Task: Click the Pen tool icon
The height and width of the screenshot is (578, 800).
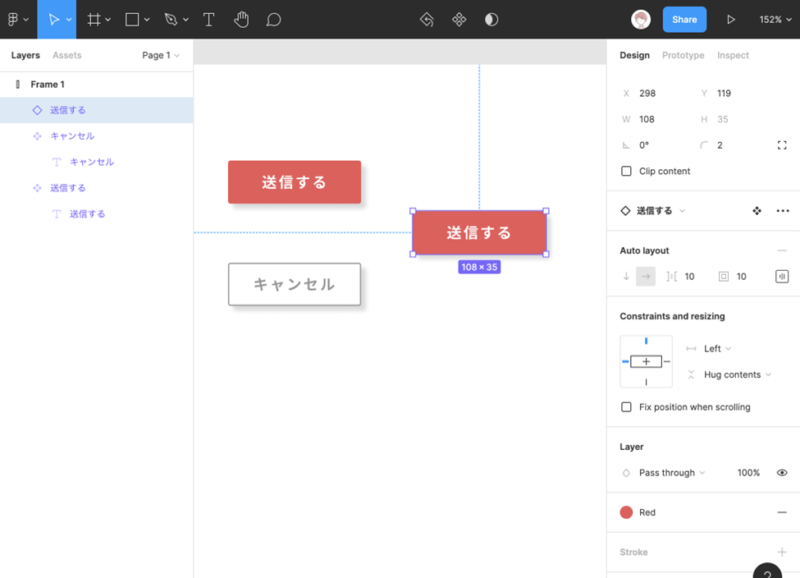Action: (171, 19)
